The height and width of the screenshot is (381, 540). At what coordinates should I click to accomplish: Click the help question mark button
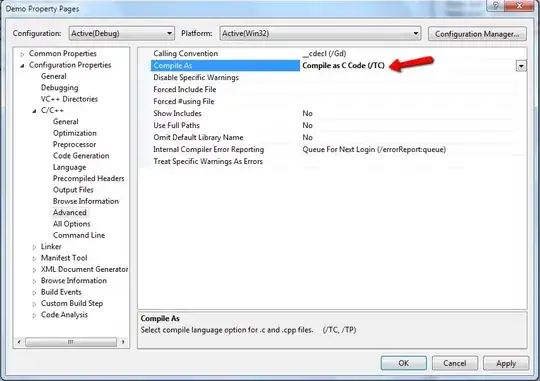tap(495, 6)
